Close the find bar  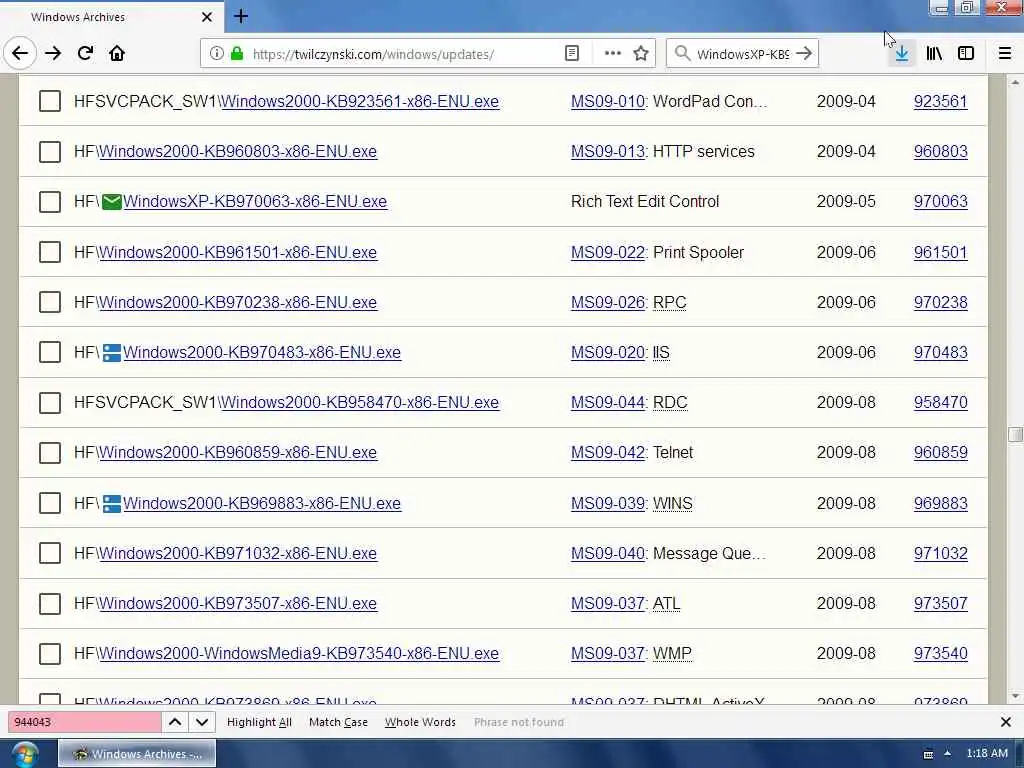[x=1006, y=722]
